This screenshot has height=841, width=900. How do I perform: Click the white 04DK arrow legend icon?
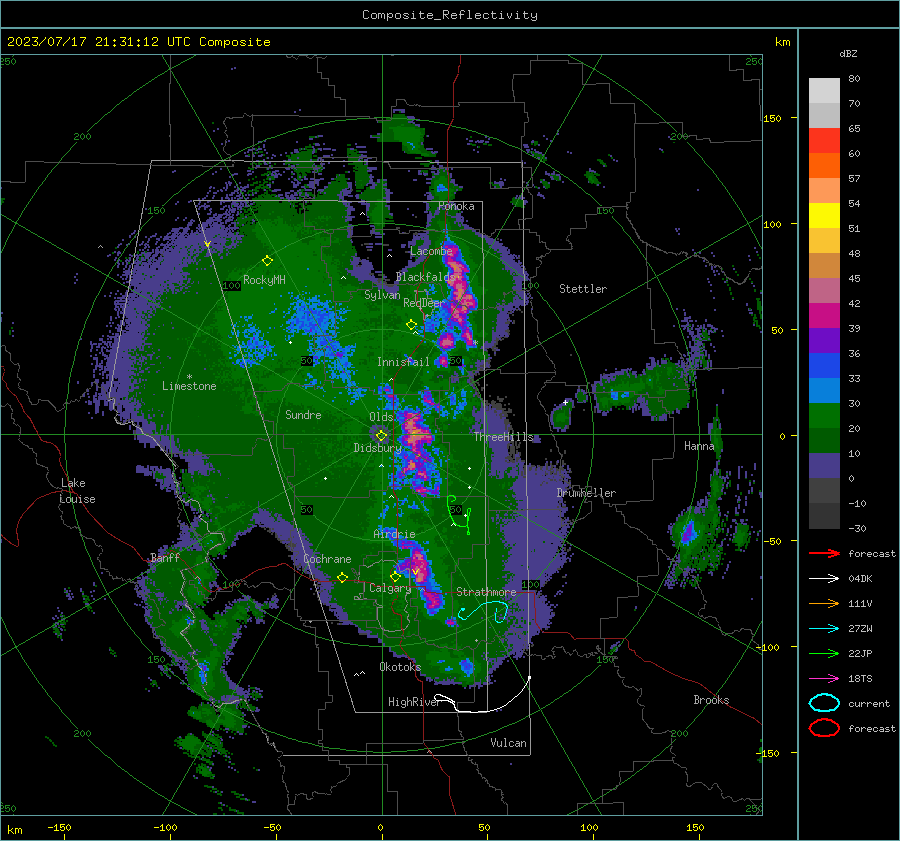824,578
